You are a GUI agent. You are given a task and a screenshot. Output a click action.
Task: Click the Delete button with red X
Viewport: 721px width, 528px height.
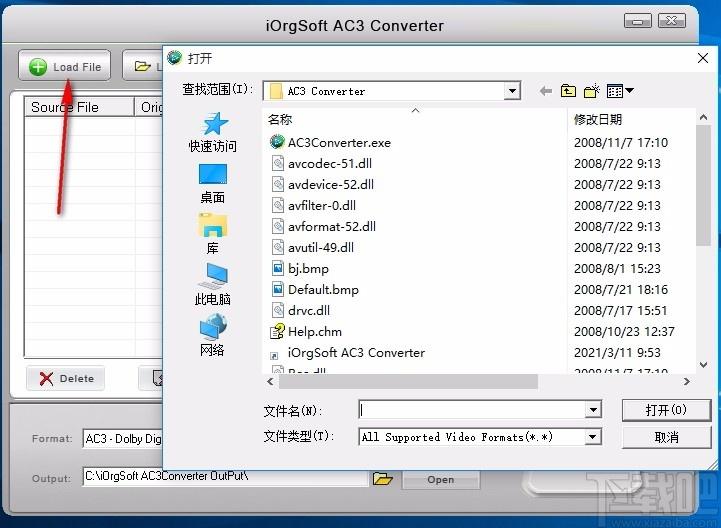click(65, 379)
